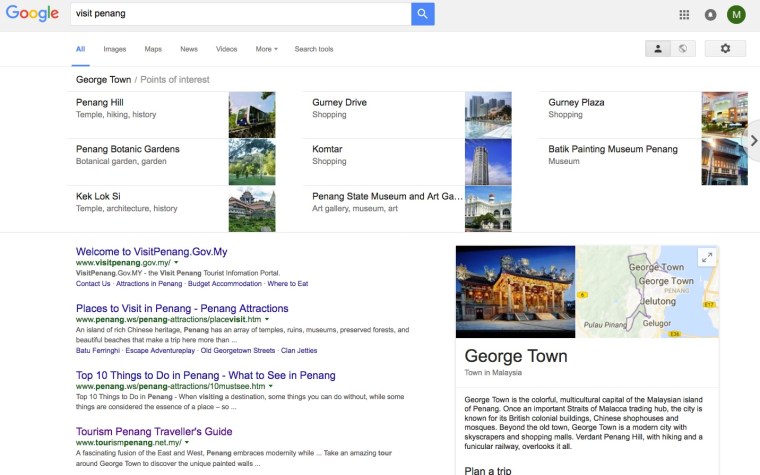Open the Komtar tower thumbnail
The height and width of the screenshot is (475, 760).
488,162
